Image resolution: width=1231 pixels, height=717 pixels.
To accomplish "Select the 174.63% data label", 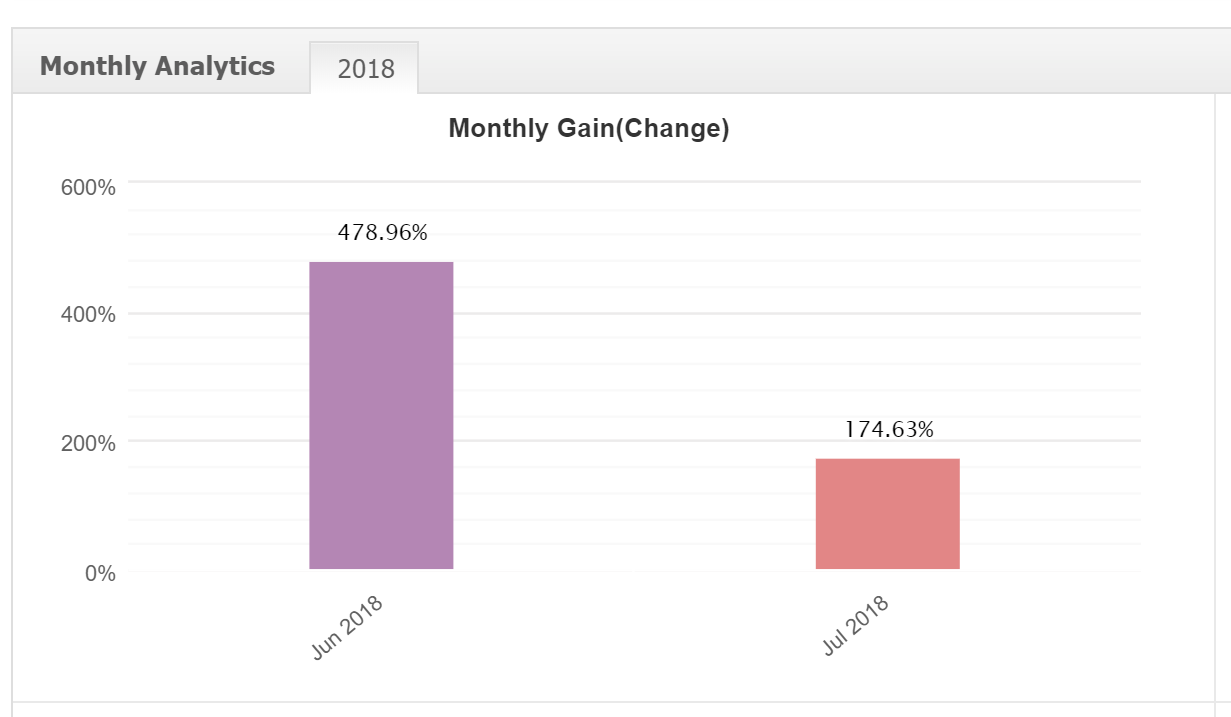I will (x=889, y=430).
